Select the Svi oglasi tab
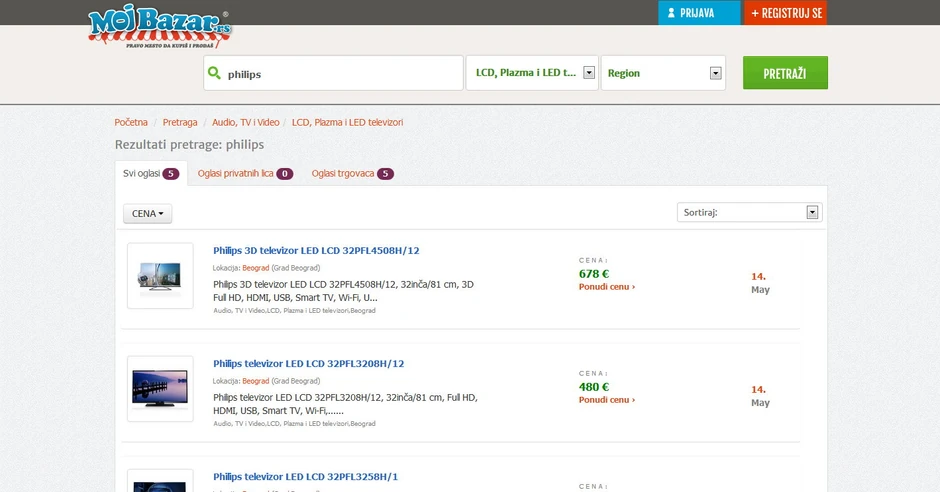 pyautogui.click(x=151, y=174)
